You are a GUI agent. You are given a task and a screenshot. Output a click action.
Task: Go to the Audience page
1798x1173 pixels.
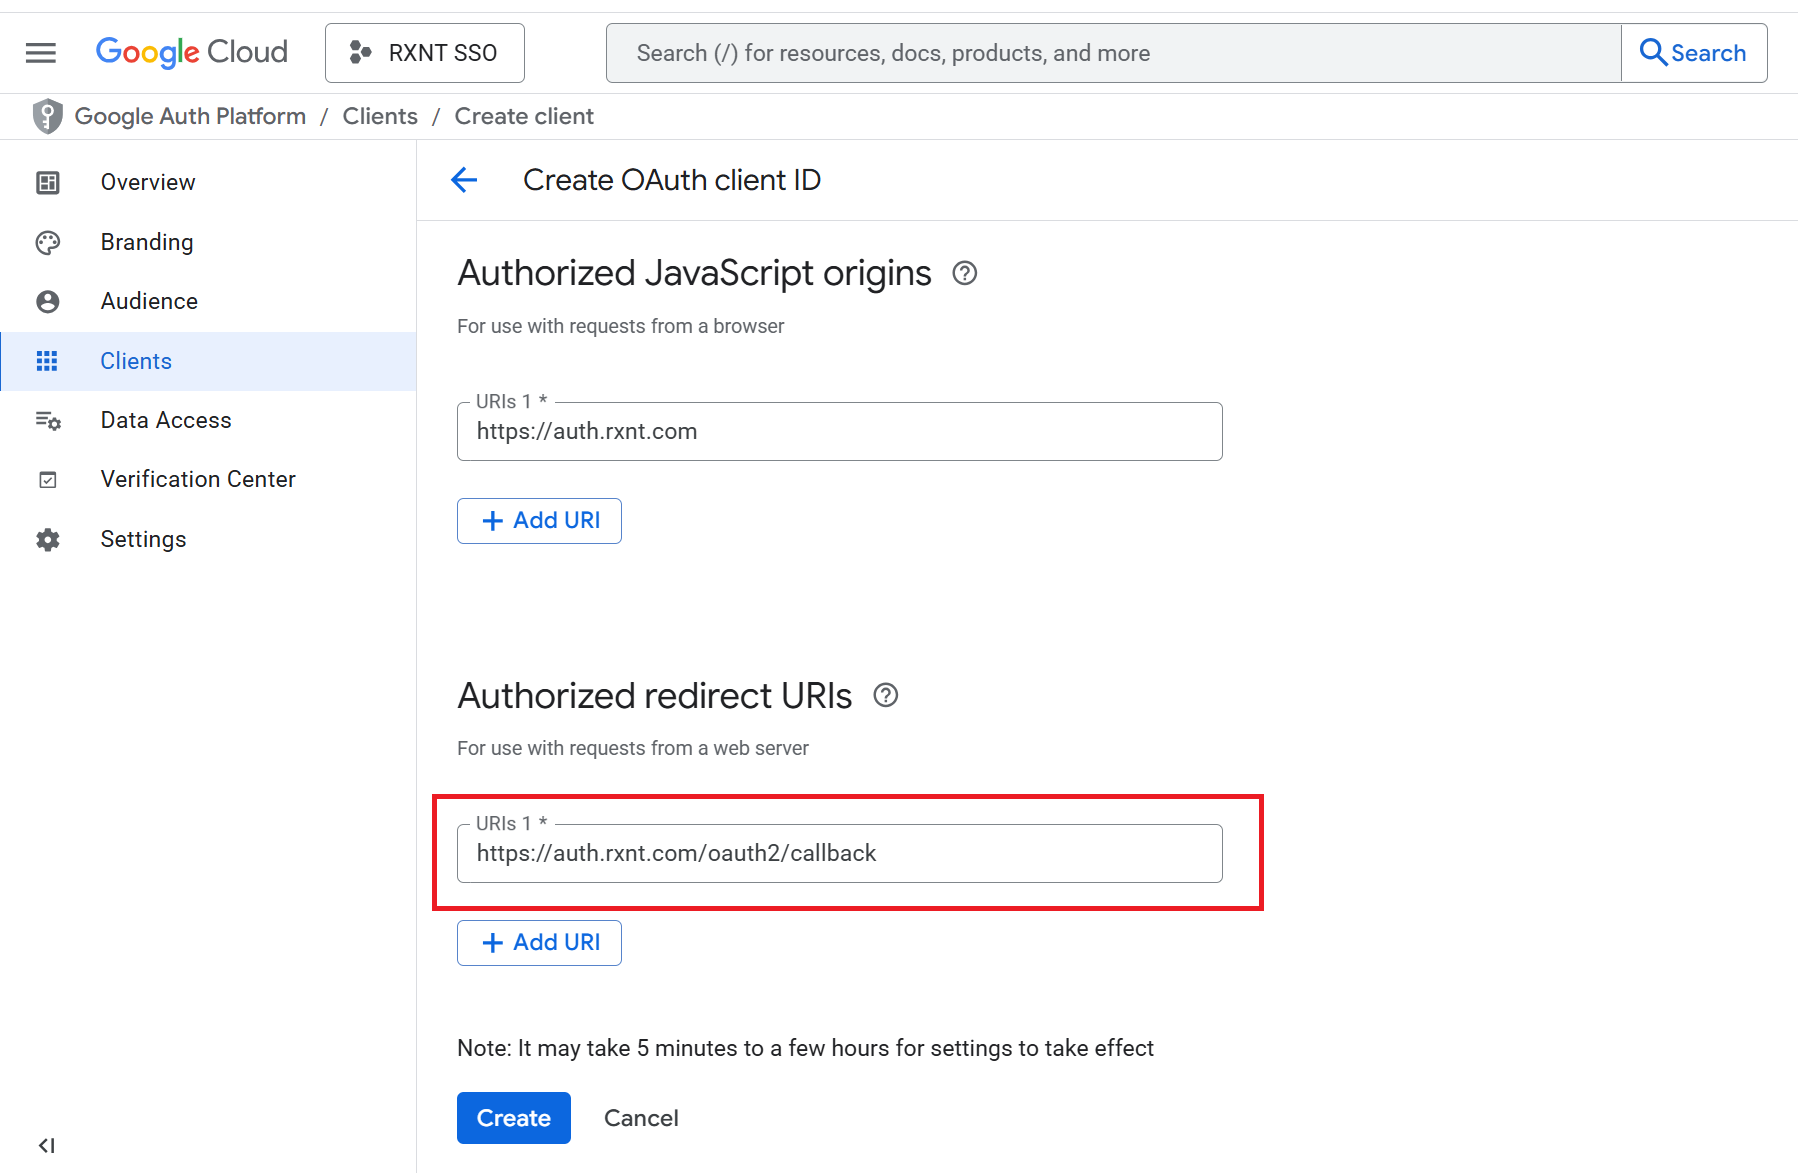coord(149,301)
